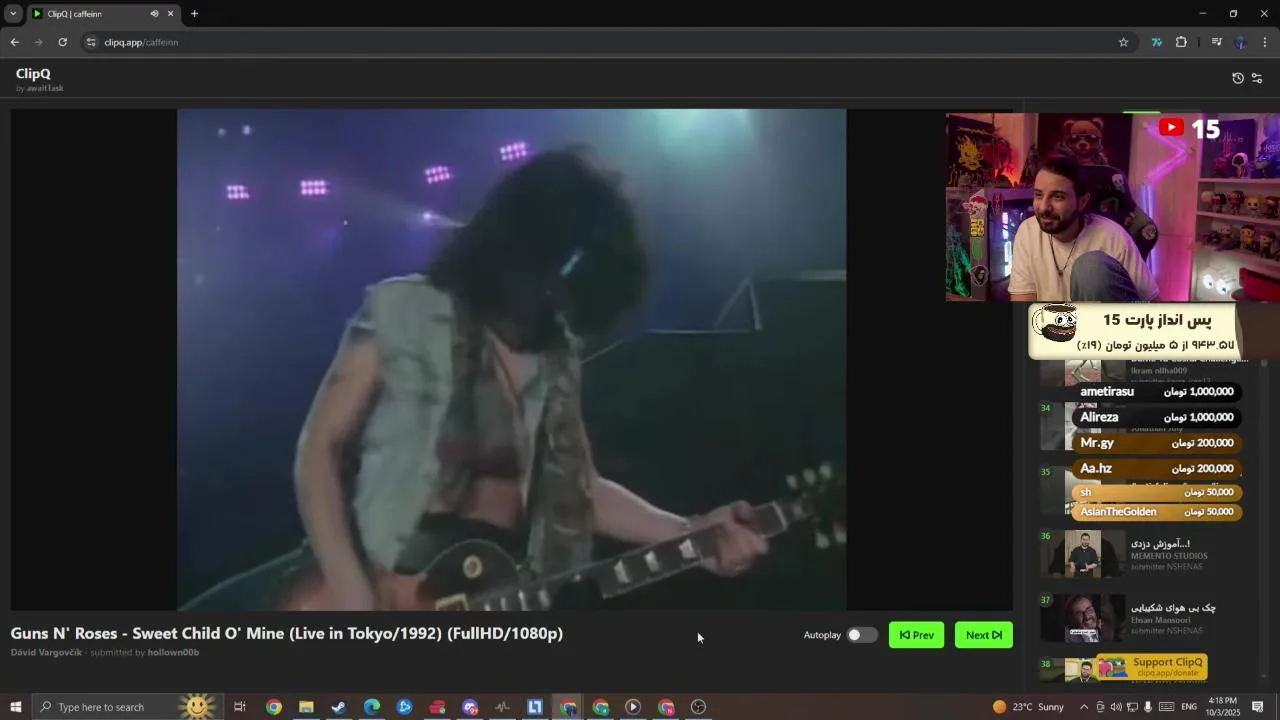Open Task View on the taskbar

coord(240,707)
